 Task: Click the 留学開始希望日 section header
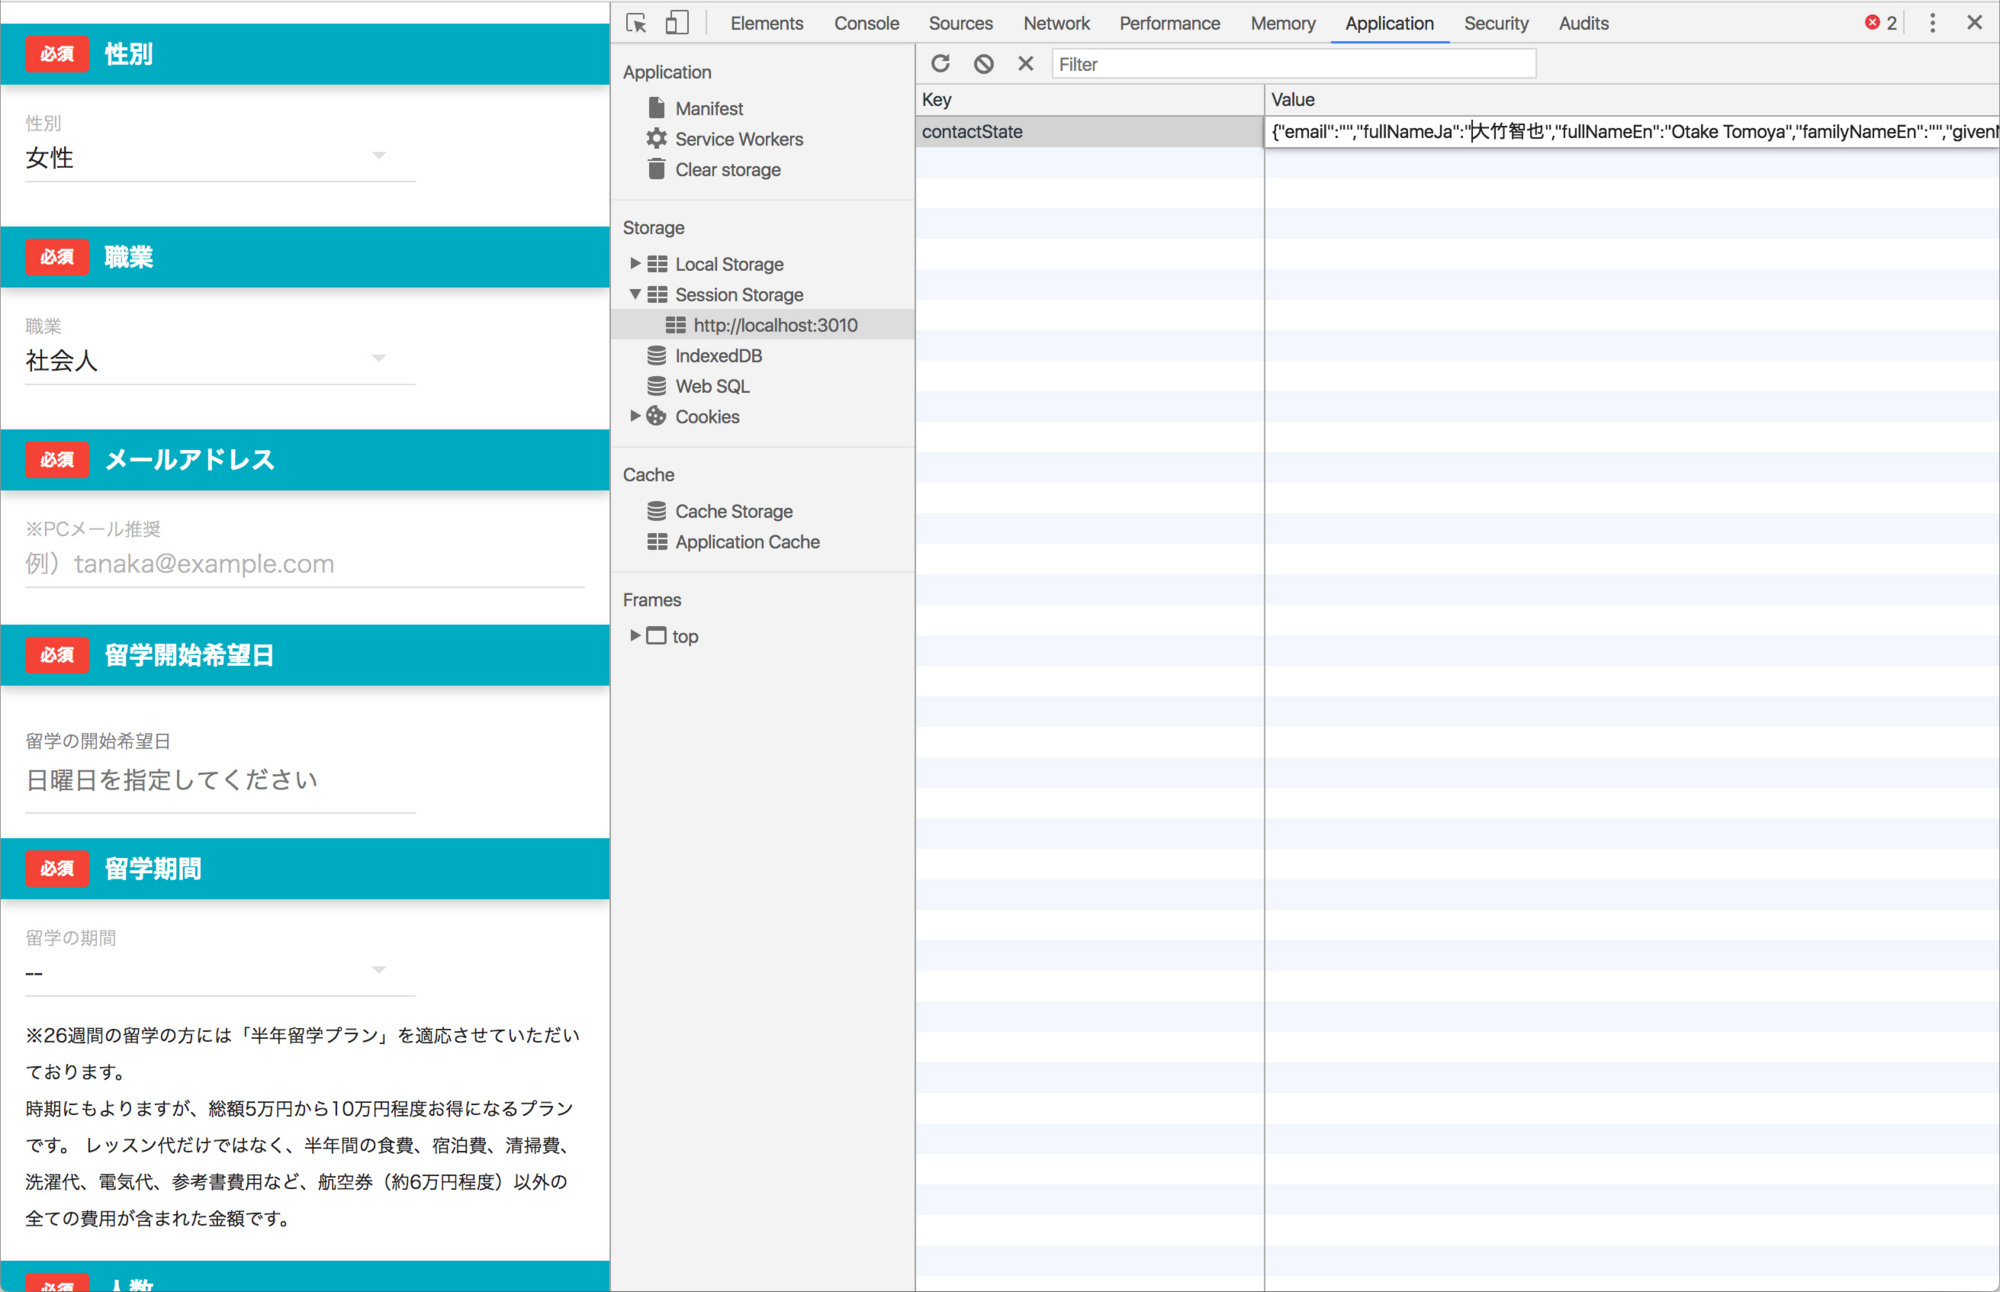(305, 655)
